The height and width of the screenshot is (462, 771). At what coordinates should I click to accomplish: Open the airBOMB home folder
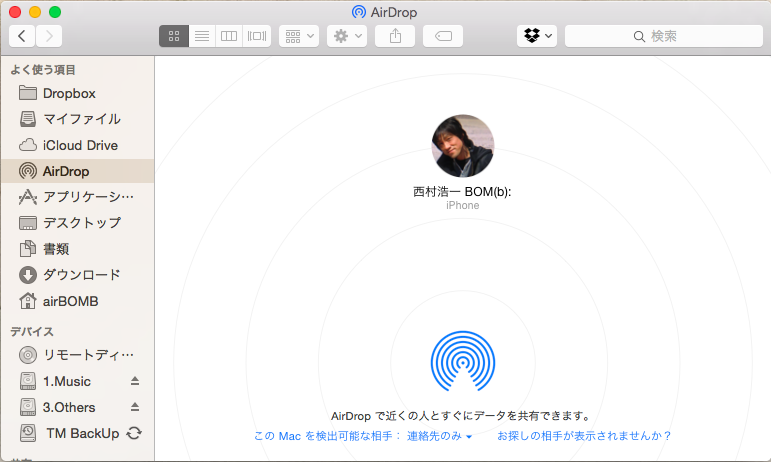click(x=78, y=301)
